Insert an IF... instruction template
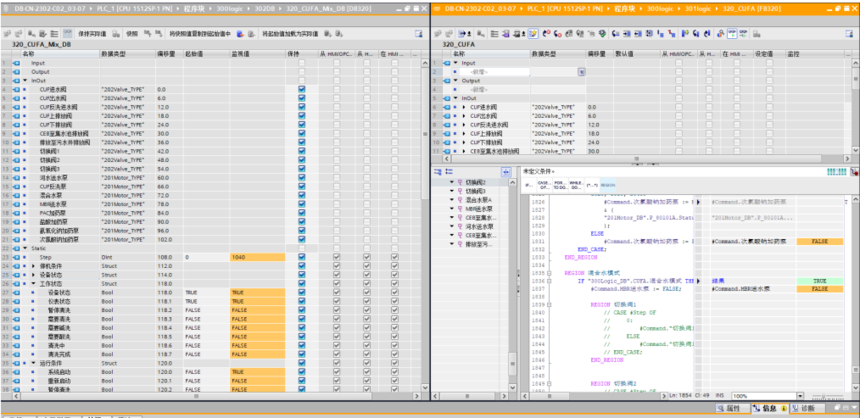This screenshot has height=418, width=860. pos(529,184)
